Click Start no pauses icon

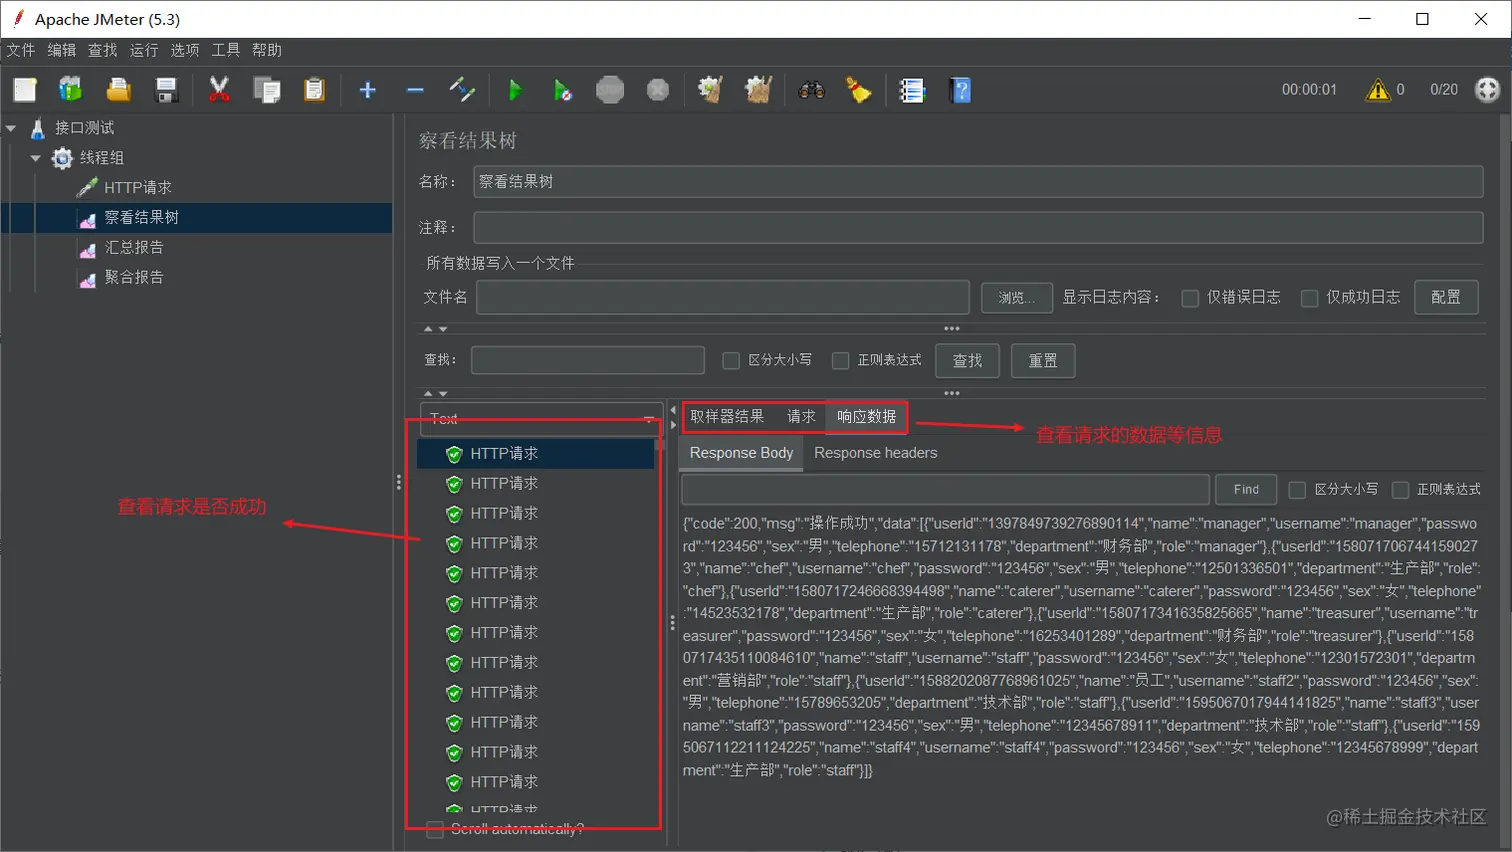click(563, 90)
